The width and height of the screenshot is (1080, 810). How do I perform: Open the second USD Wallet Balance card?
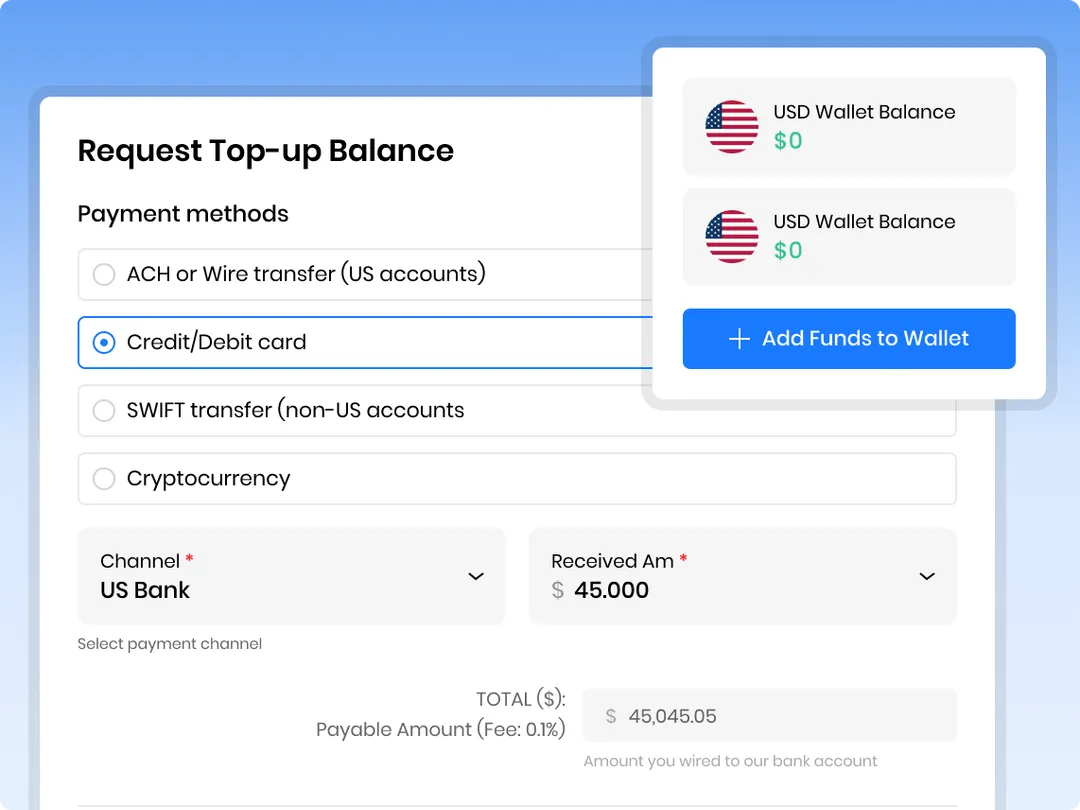coord(849,236)
